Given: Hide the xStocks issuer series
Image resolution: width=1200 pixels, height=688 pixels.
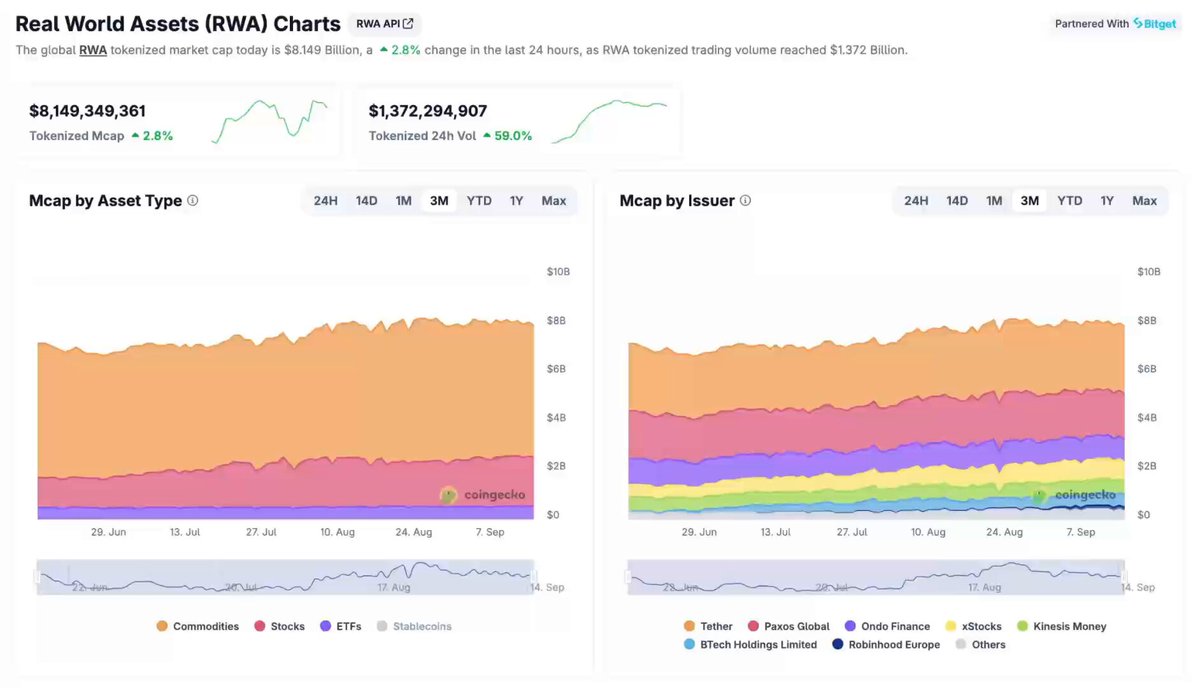Looking at the screenshot, I should click(973, 627).
